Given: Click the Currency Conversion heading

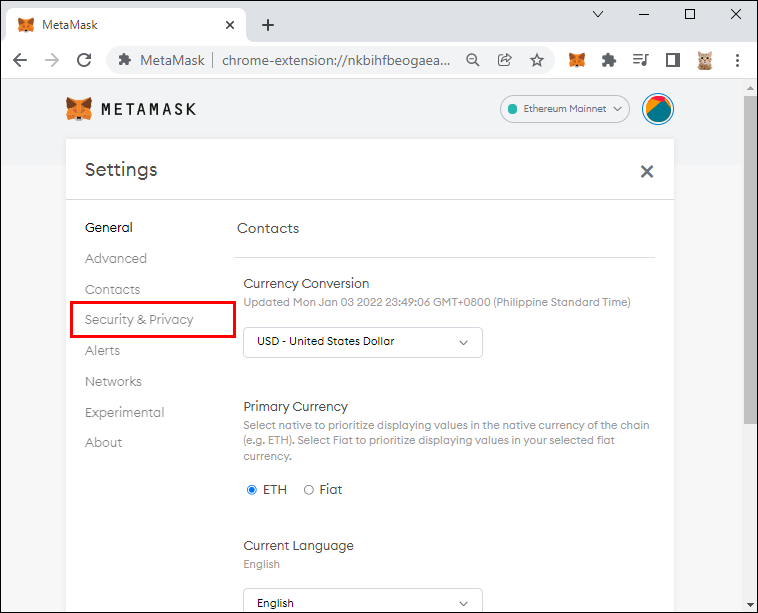Looking at the screenshot, I should (x=306, y=283).
